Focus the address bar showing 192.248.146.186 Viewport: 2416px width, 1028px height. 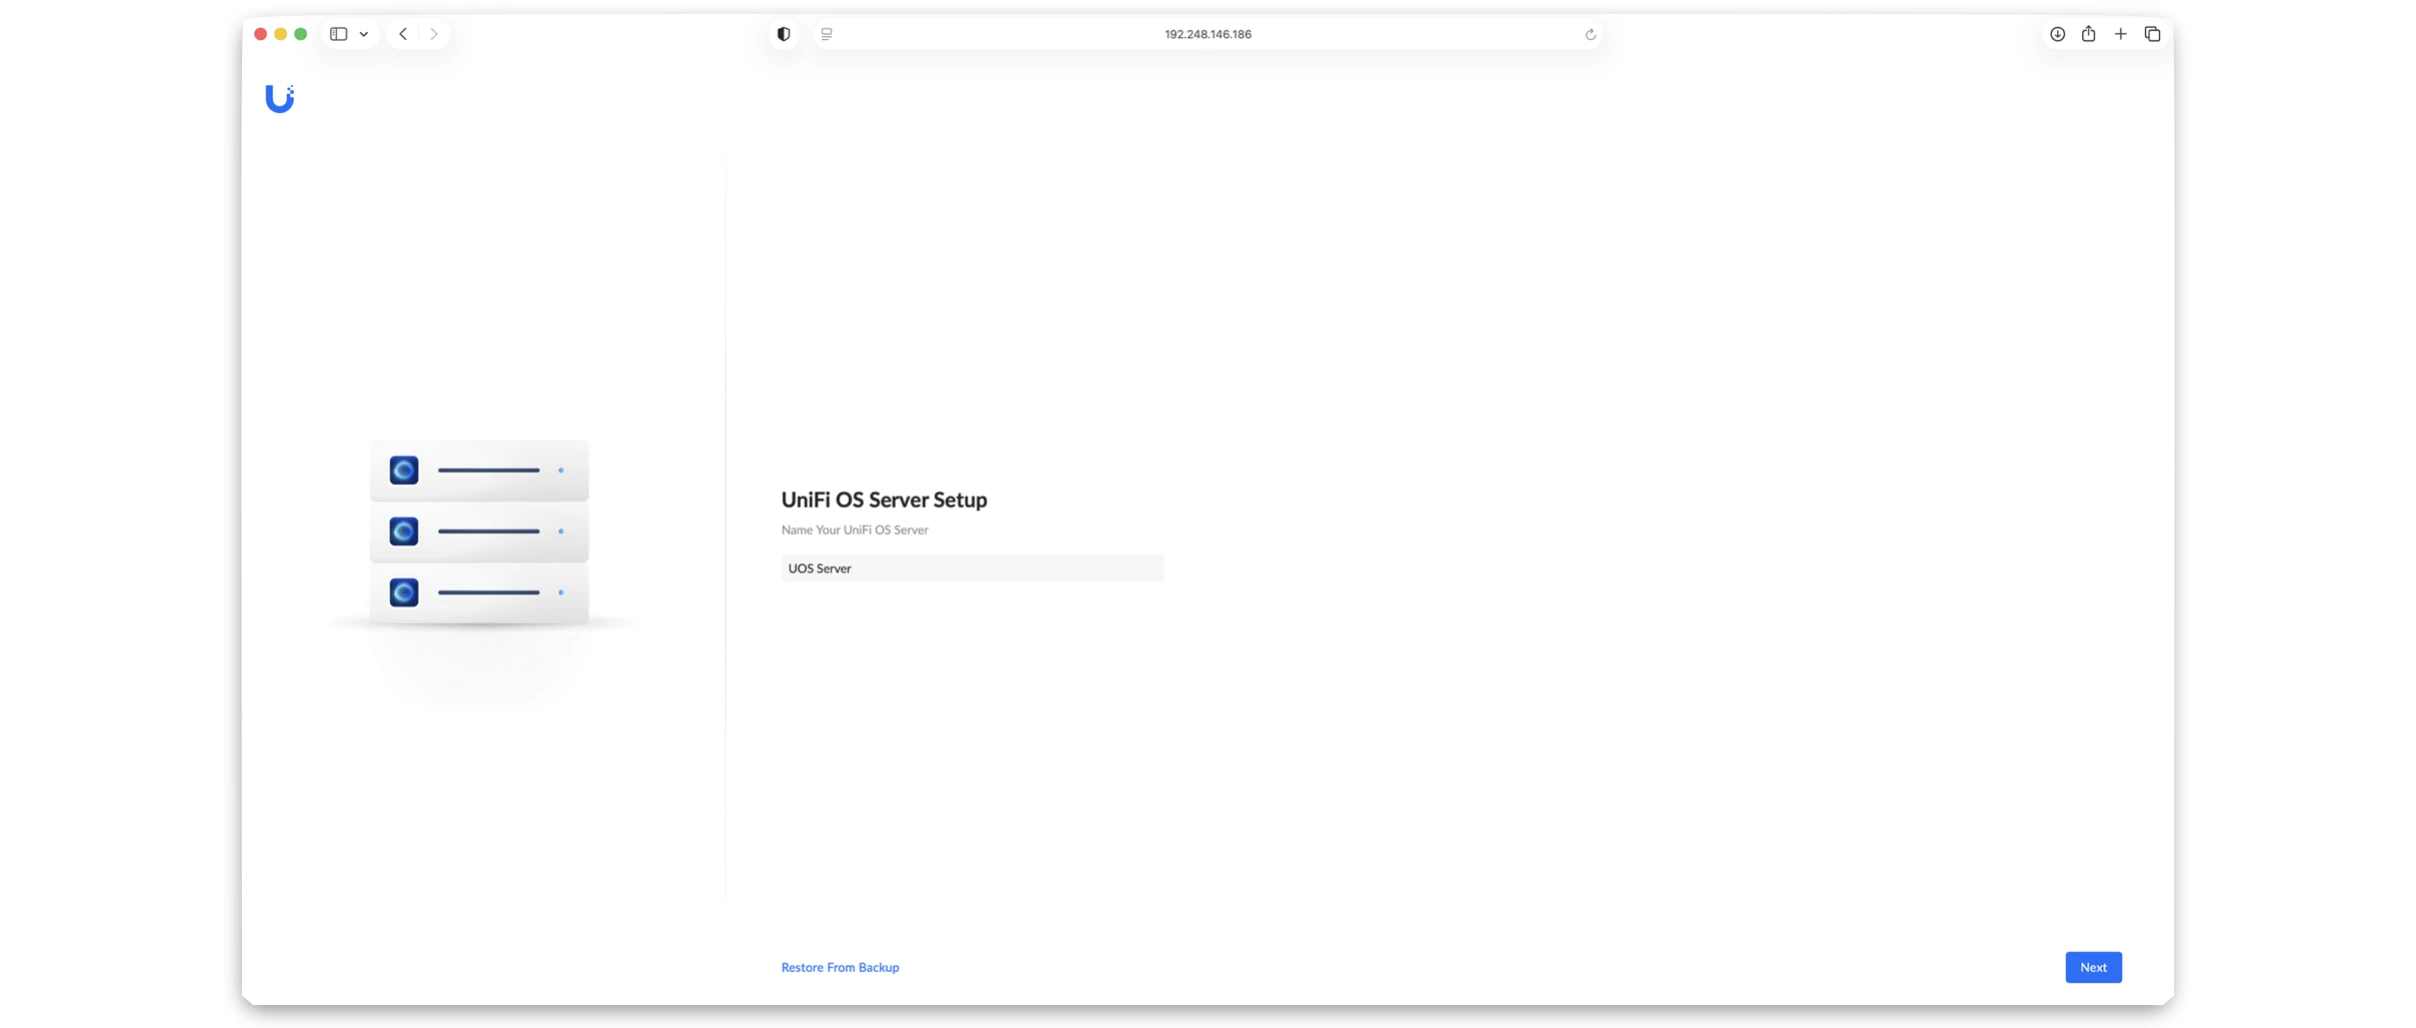pos(1207,34)
